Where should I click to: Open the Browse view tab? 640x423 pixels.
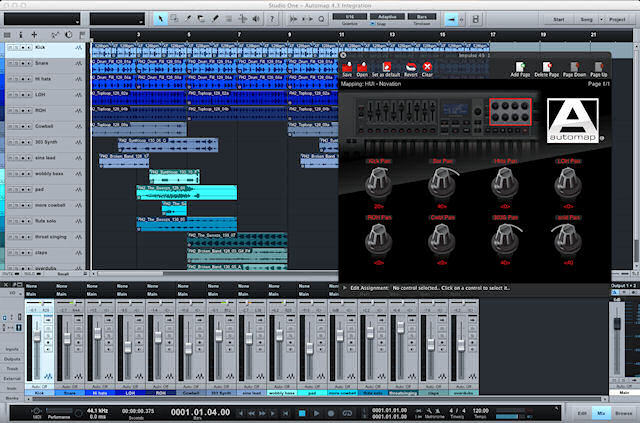coord(623,413)
